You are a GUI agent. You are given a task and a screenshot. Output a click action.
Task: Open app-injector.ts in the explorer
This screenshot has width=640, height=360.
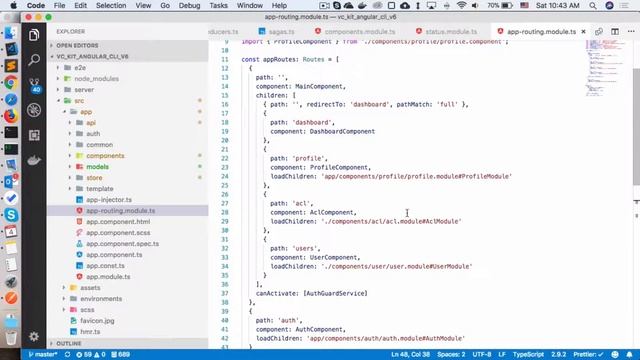[x=109, y=200]
